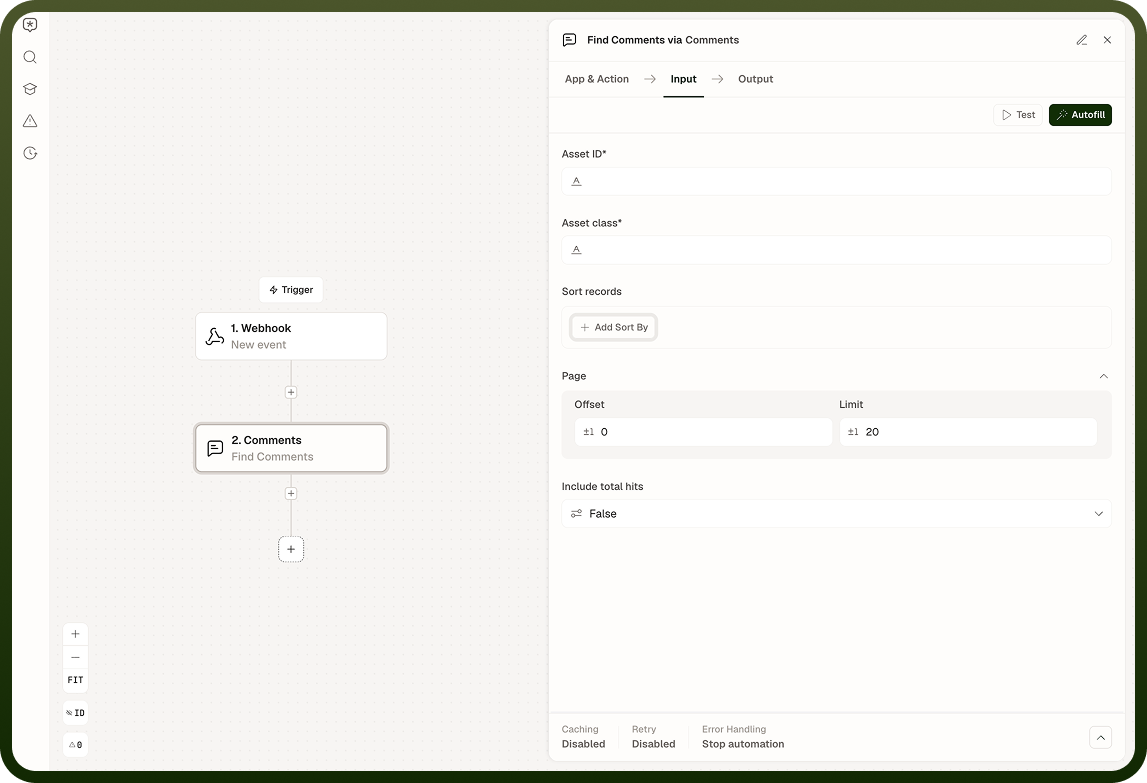
Task: Expand the bottom settings panel chevron
Action: [x=1100, y=738]
